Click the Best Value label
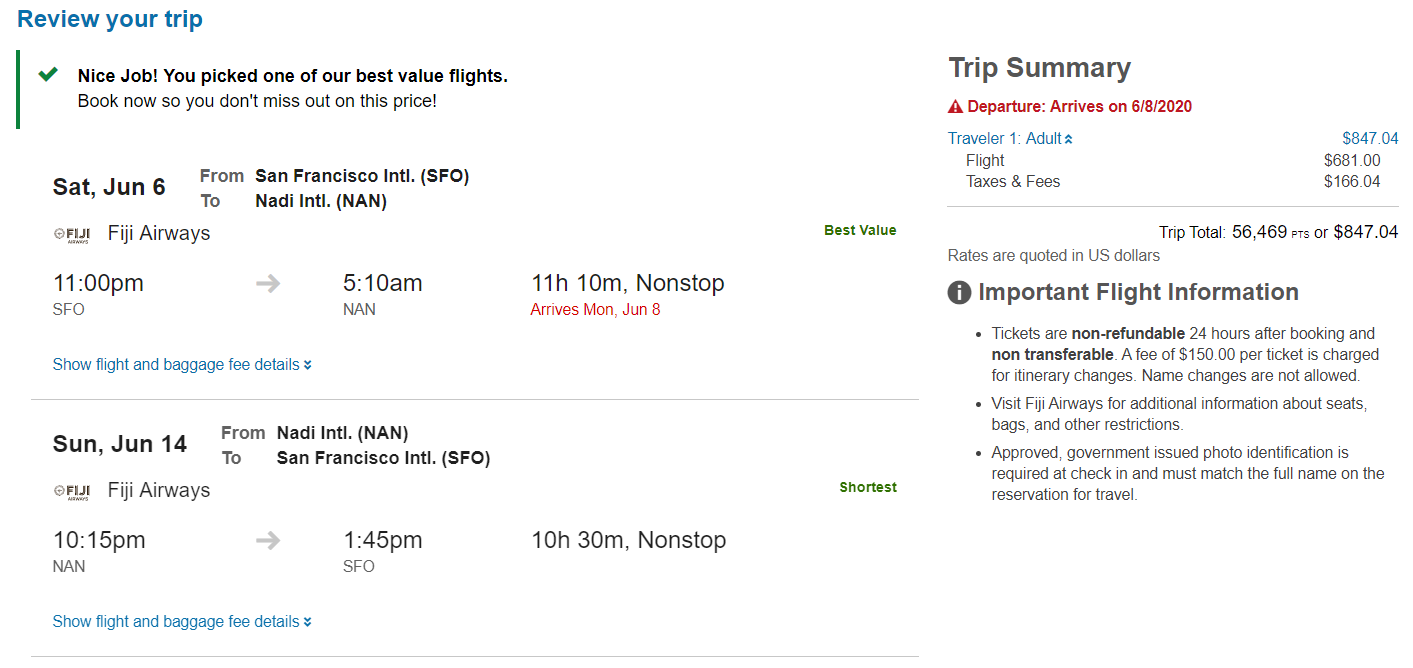The height and width of the screenshot is (668, 1413). coord(860,231)
